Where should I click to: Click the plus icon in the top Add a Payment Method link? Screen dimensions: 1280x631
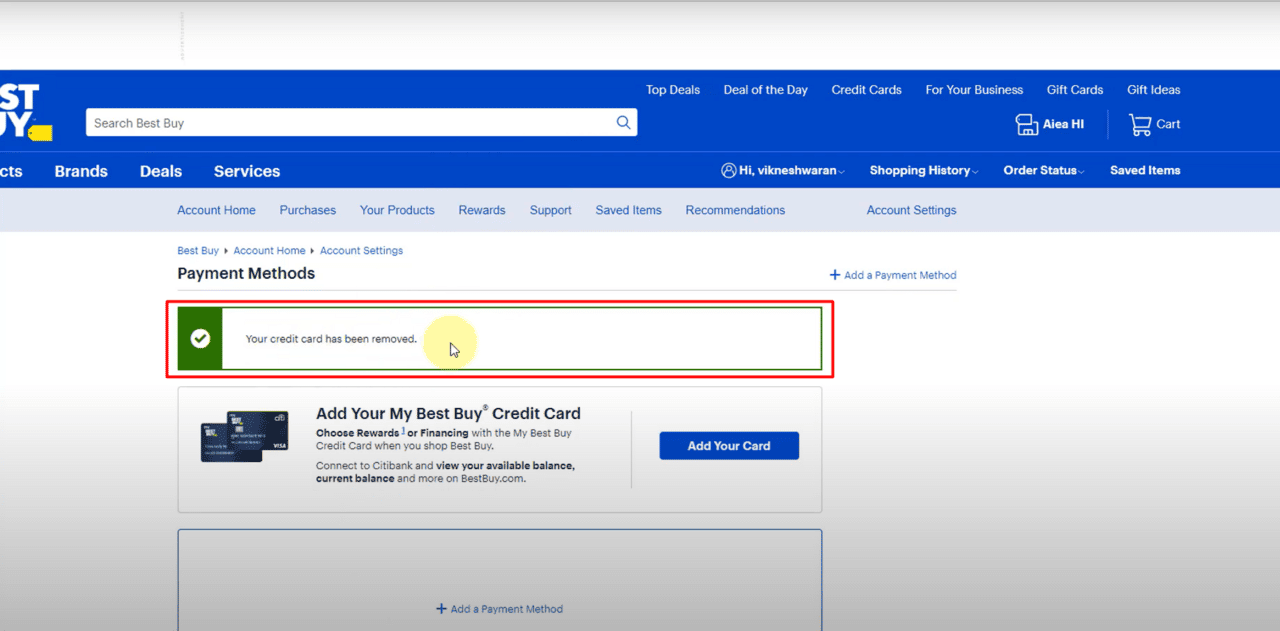(835, 275)
